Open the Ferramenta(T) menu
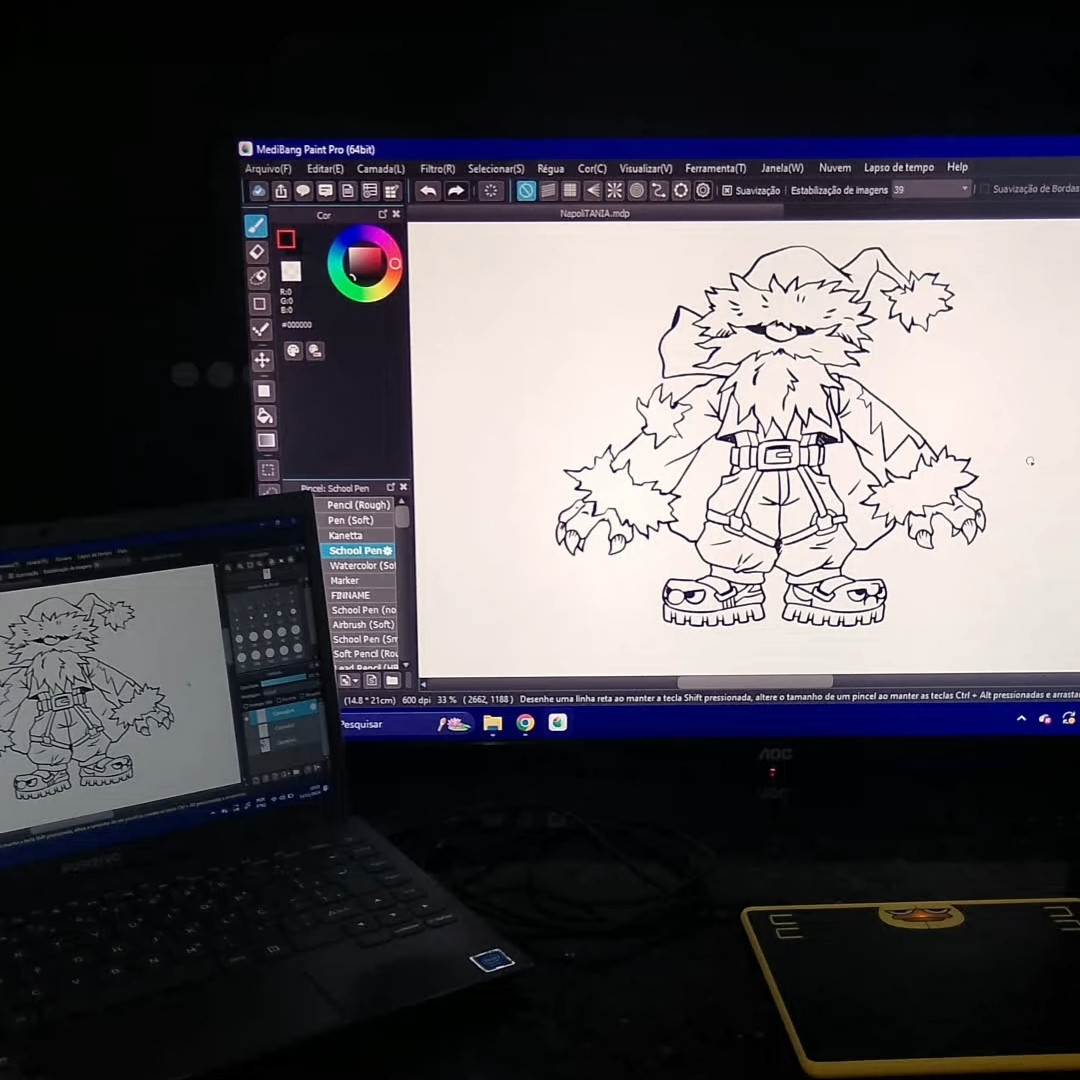 [x=716, y=168]
